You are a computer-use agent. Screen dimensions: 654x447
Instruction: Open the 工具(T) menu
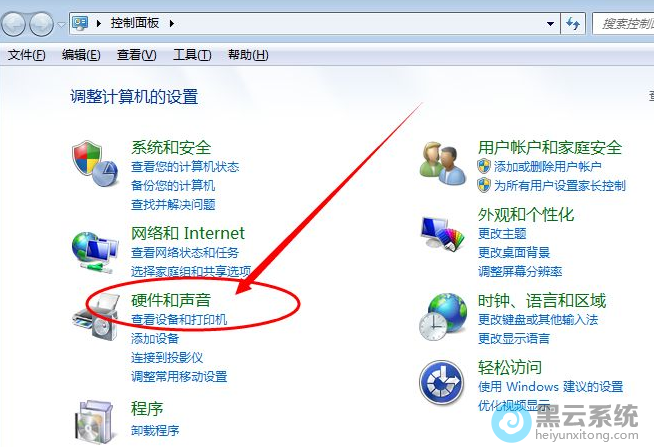[192, 55]
